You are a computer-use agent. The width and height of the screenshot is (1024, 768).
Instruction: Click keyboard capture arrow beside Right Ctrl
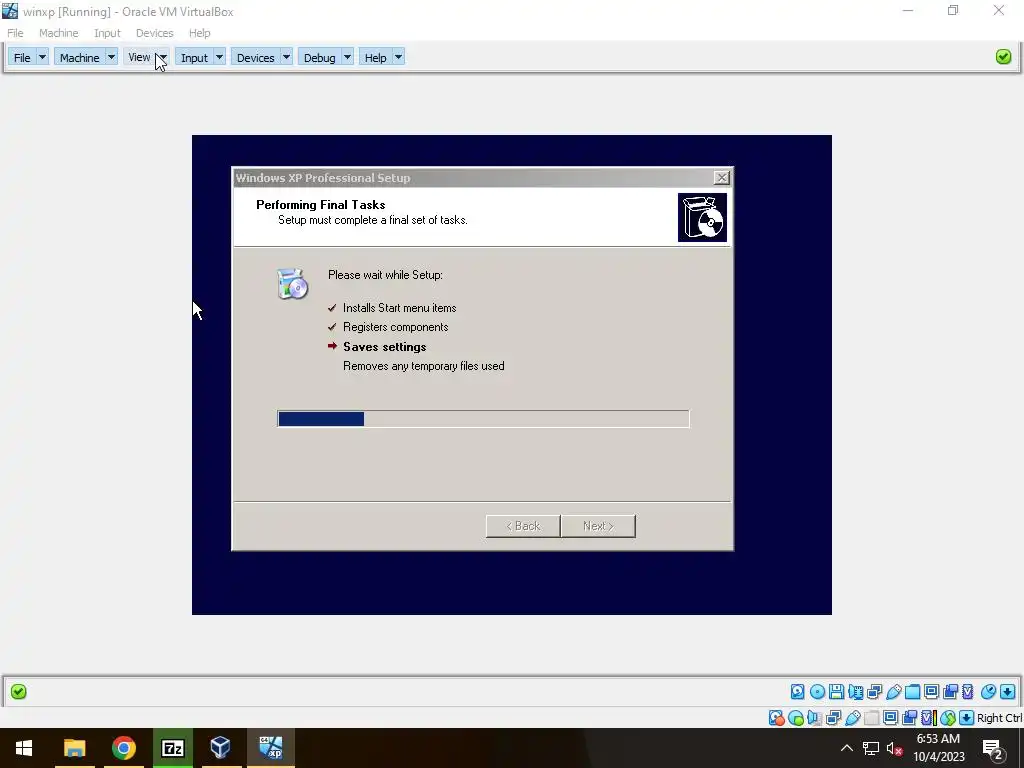point(967,718)
